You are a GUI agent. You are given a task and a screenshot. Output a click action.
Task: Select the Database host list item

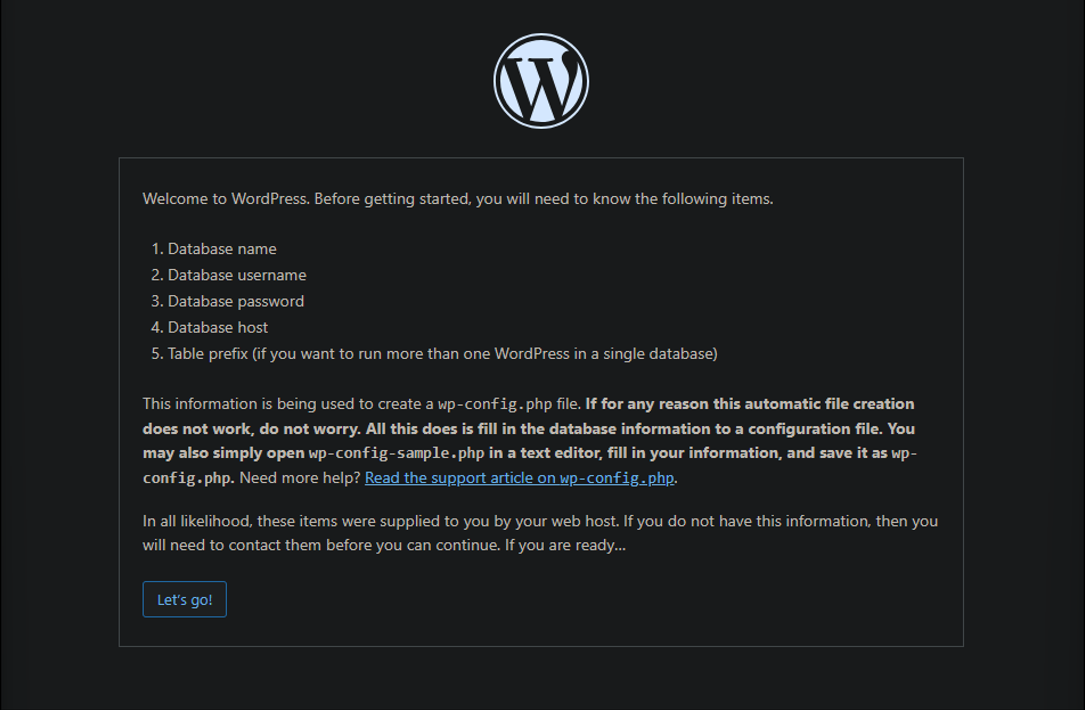(219, 326)
